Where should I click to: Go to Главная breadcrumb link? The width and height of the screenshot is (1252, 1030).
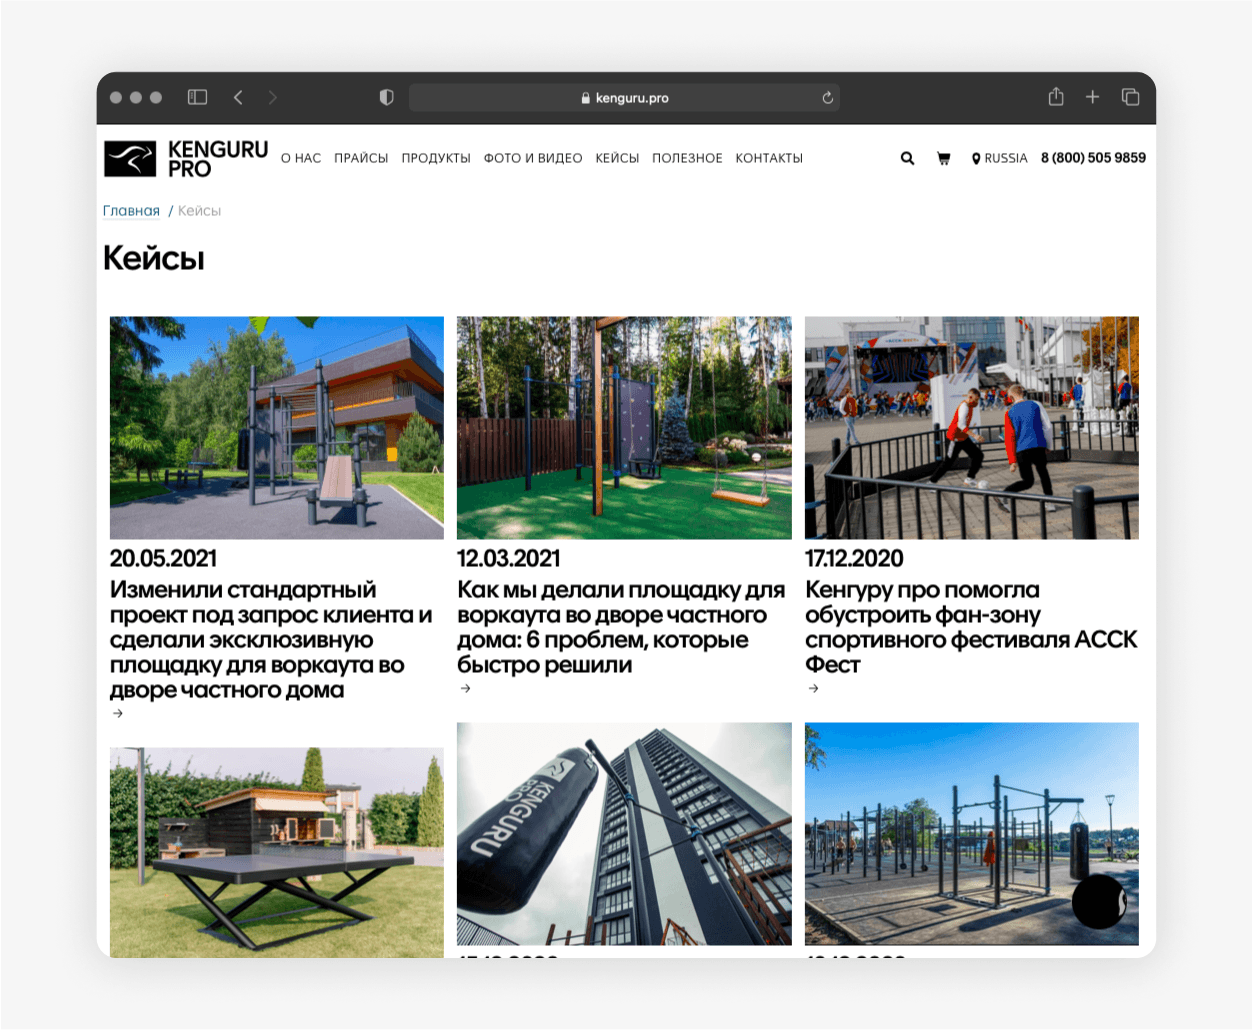coord(131,211)
